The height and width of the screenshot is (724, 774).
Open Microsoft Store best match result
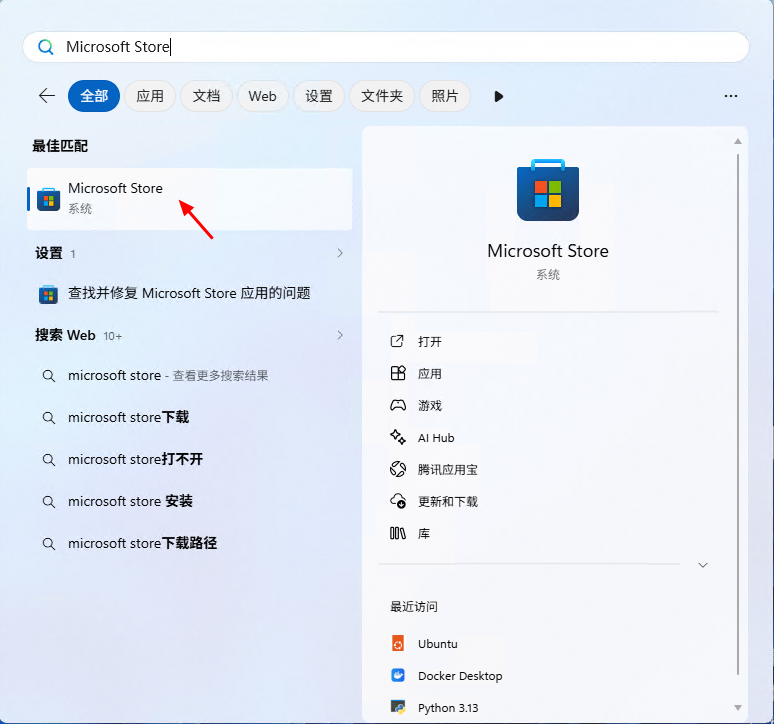point(190,199)
